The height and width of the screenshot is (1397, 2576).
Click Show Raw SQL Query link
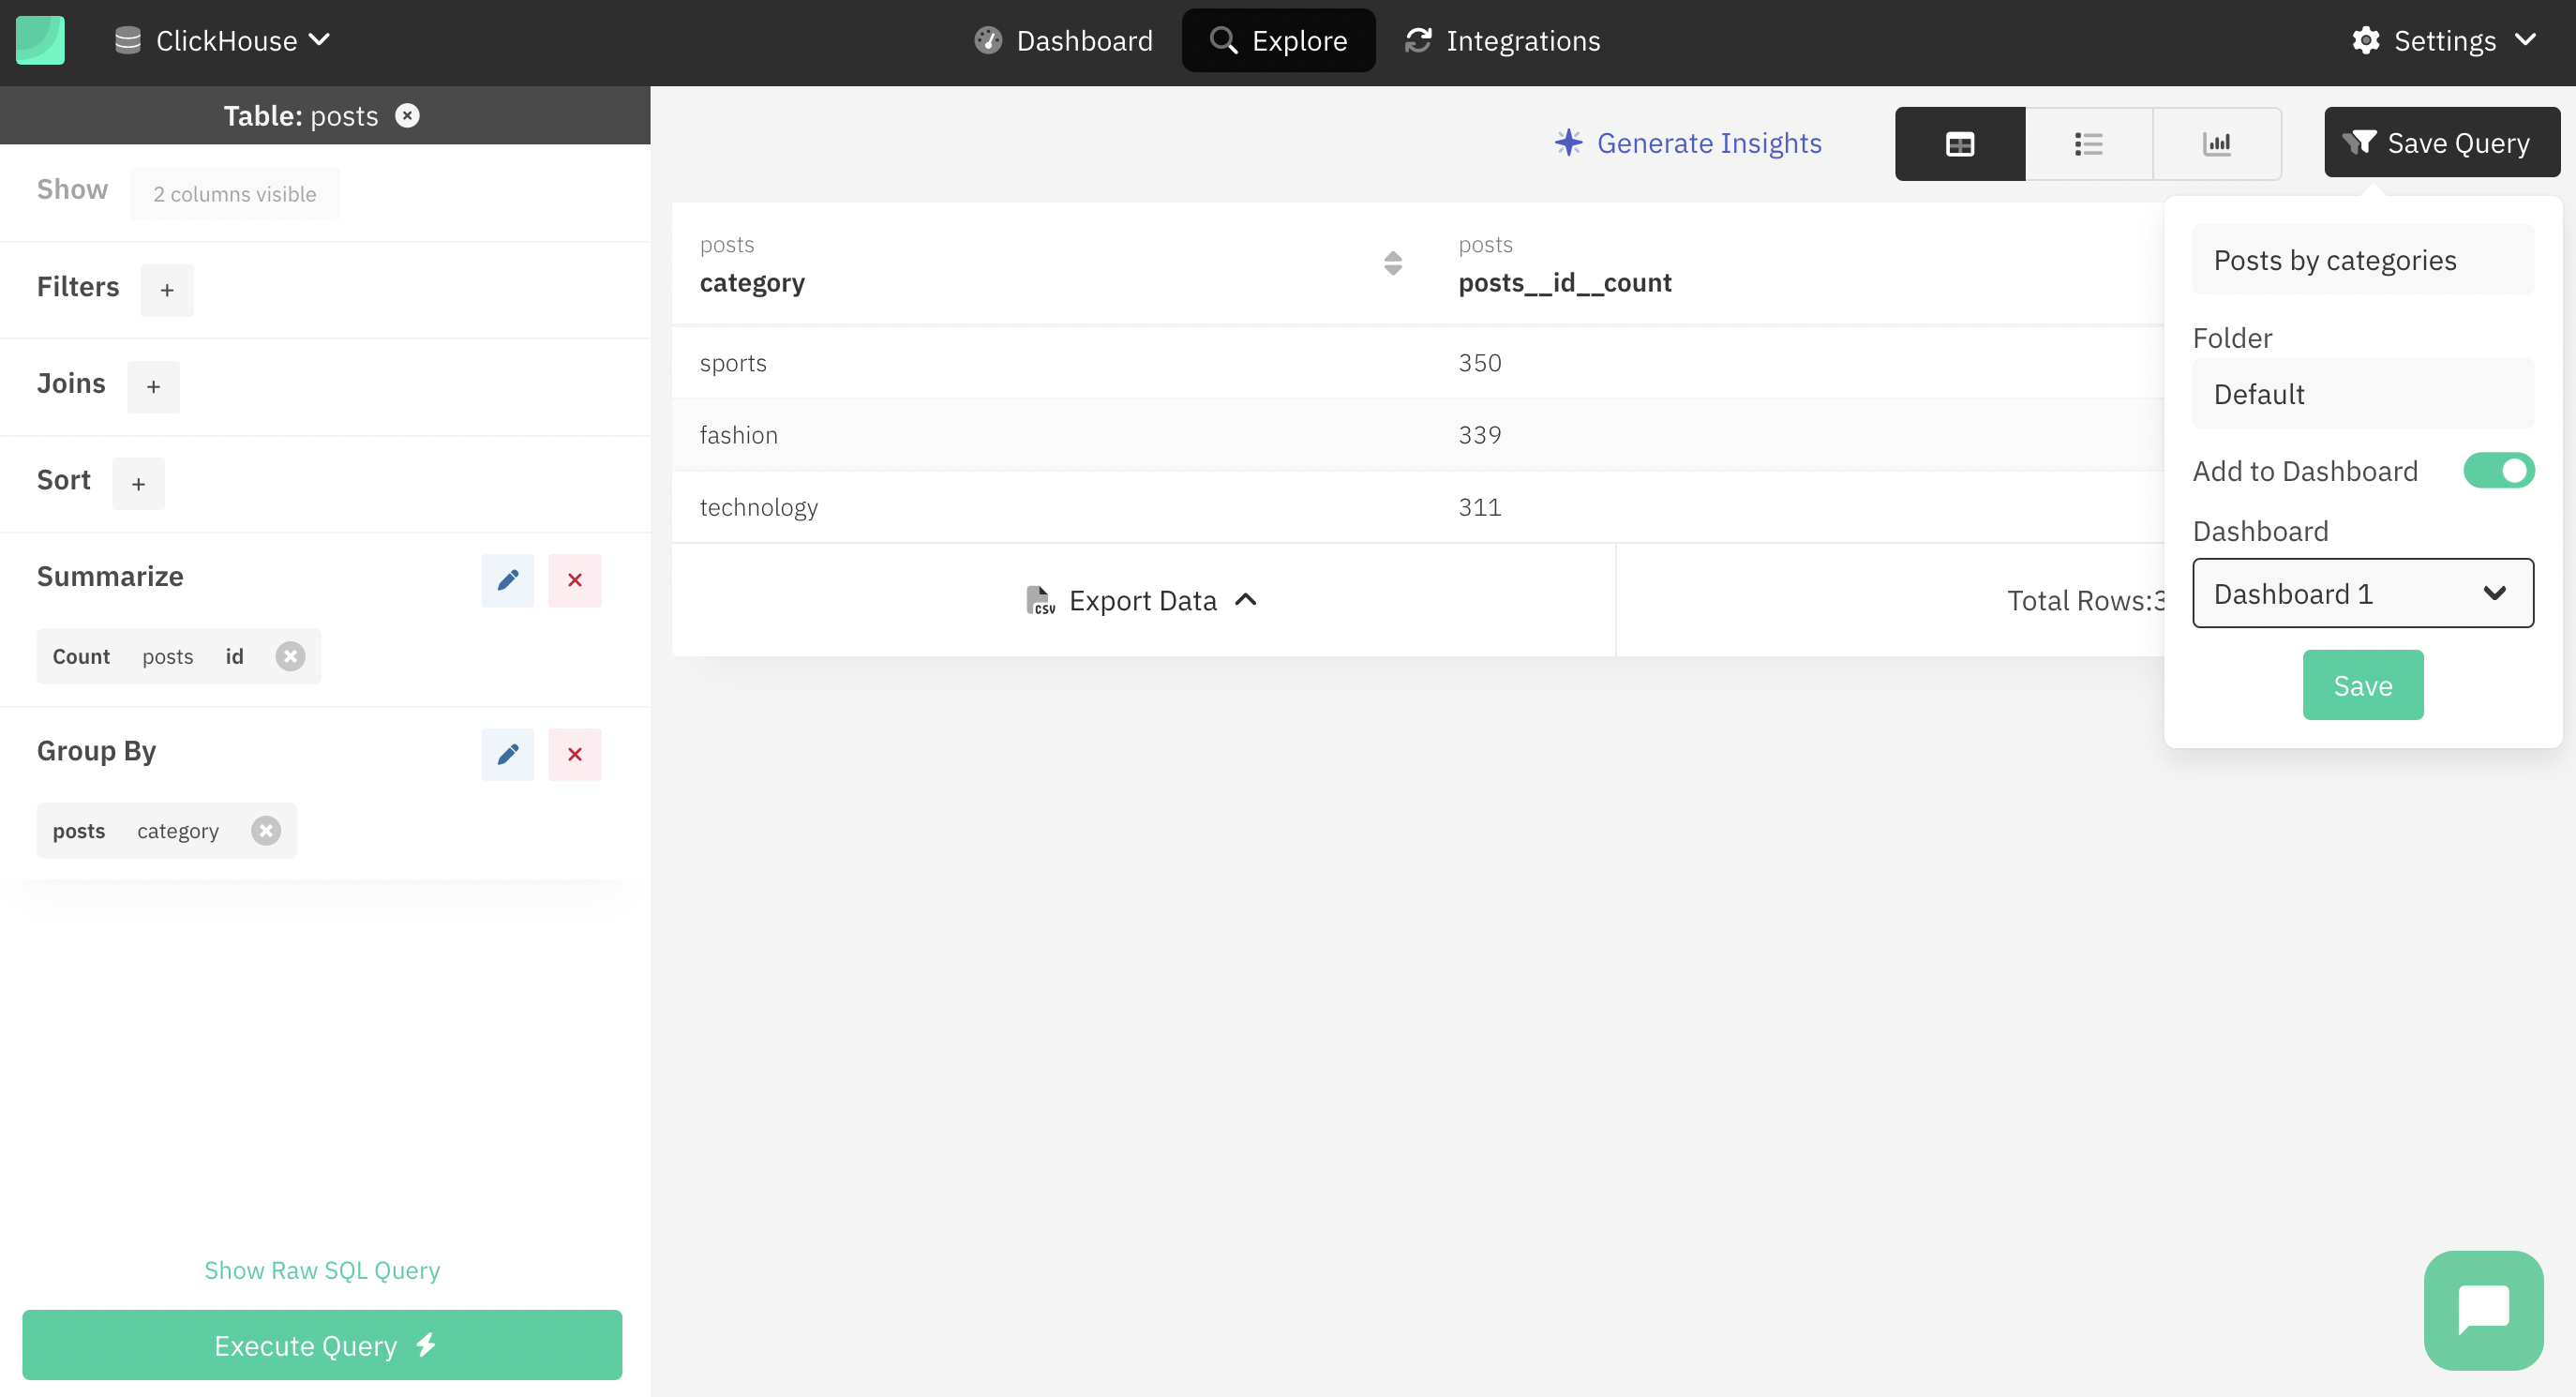[x=322, y=1269]
